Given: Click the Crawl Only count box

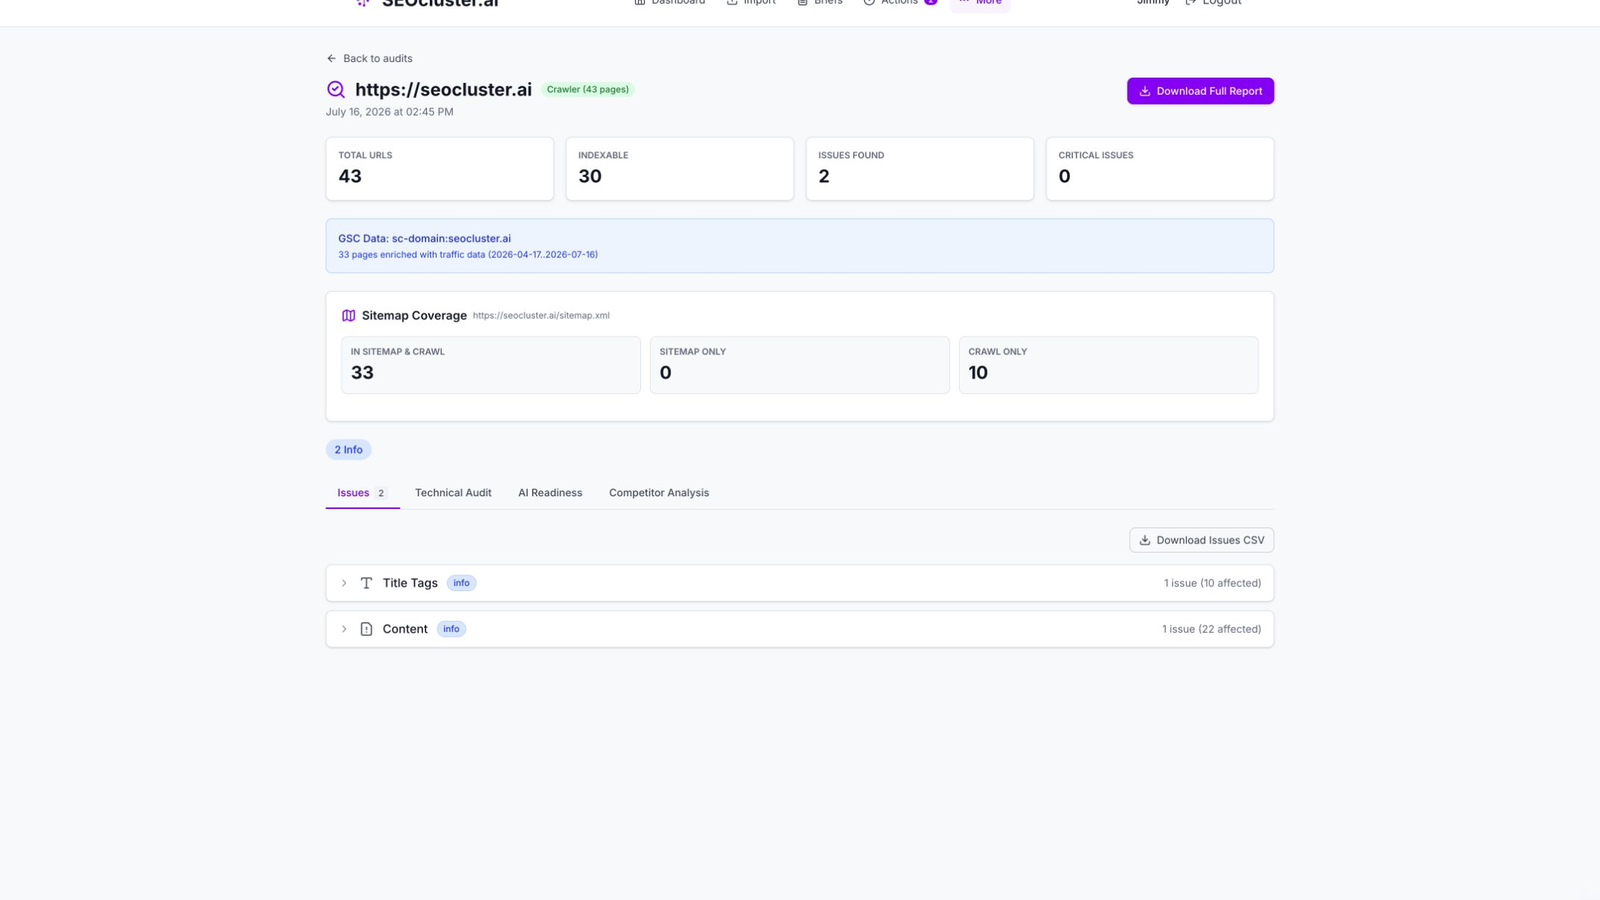Looking at the screenshot, I should click(x=1108, y=365).
